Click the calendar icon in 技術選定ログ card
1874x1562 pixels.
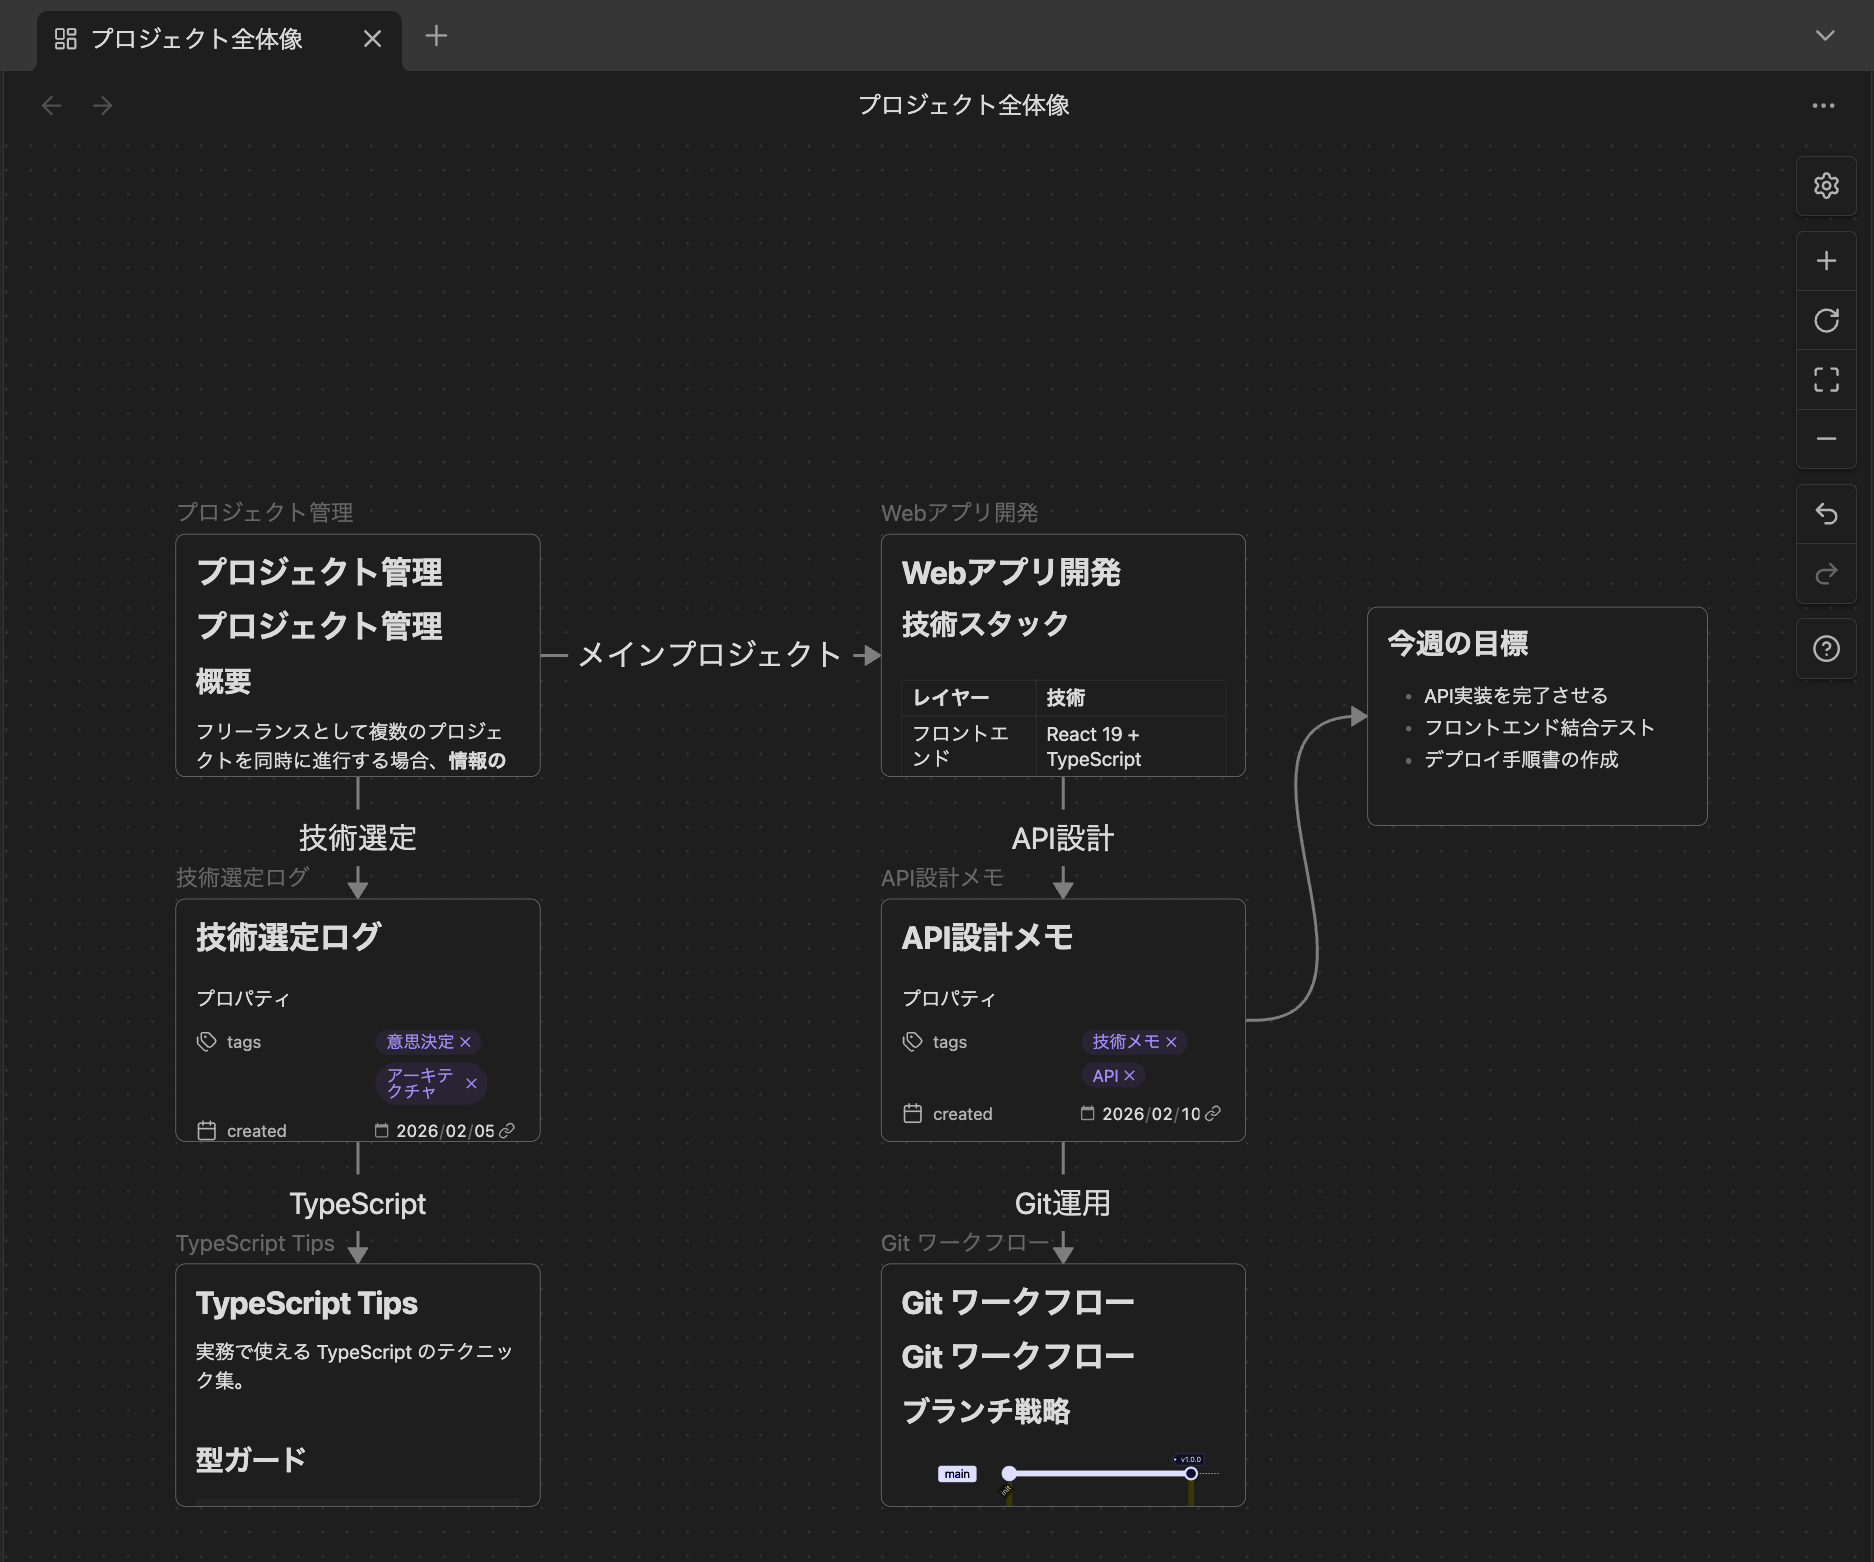tap(207, 1130)
